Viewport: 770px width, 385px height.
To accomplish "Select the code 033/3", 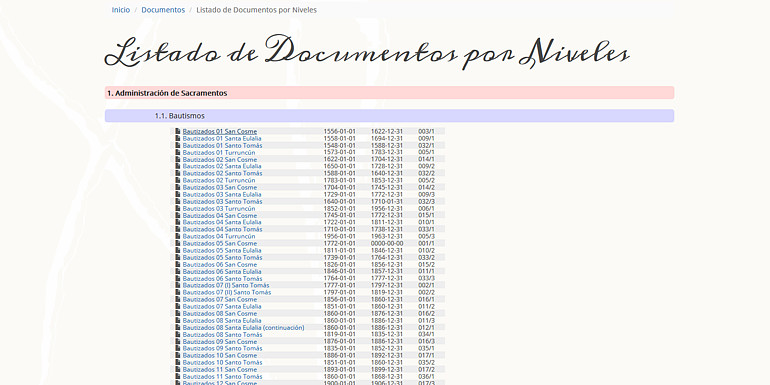I will coord(426,278).
